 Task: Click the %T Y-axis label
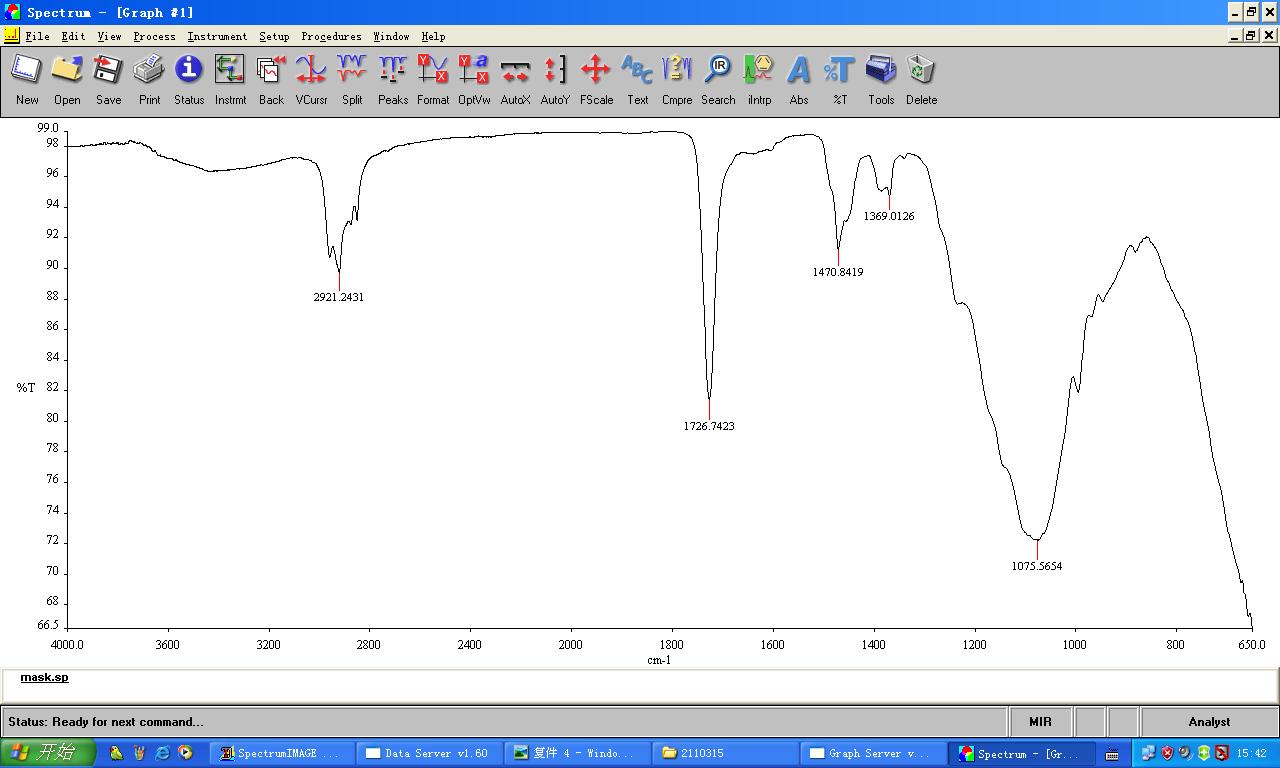(26, 387)
